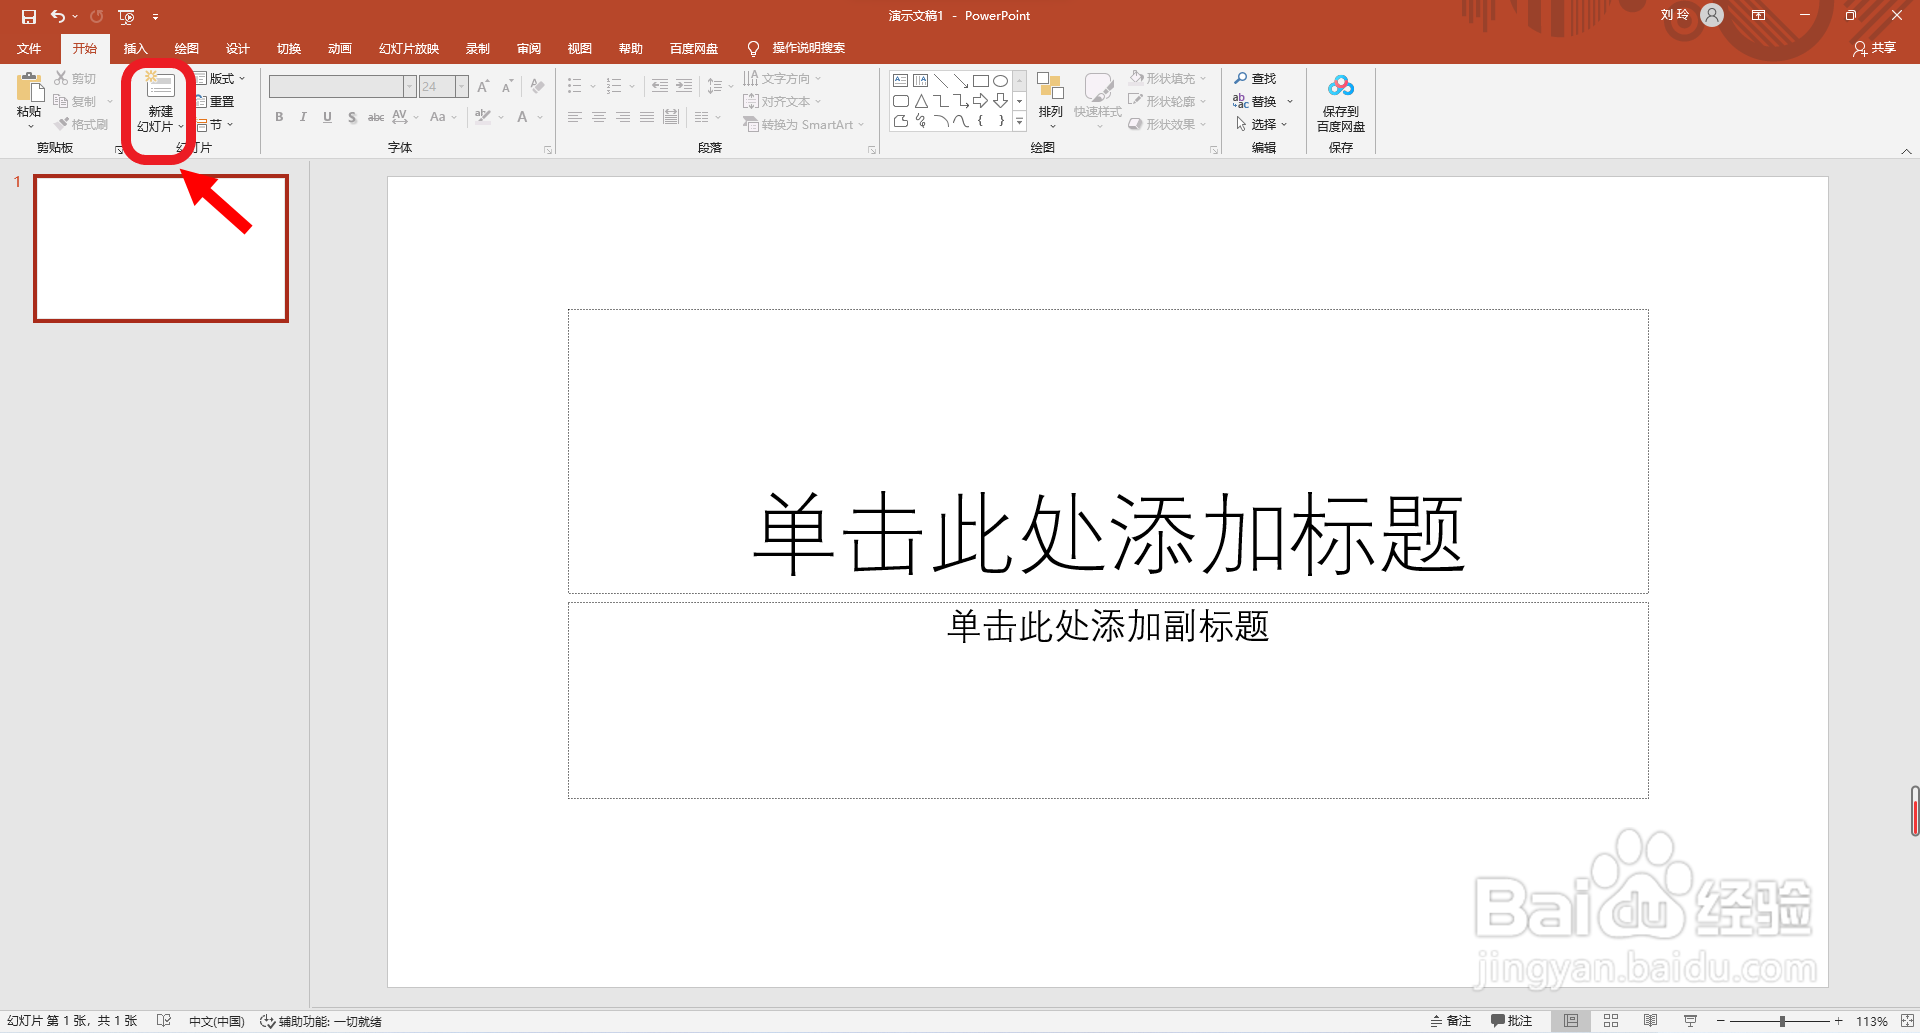The height and width of the screenshot is (1033, 1920).
Task: Select the triangle shape in the shapes gallery
Action: click(x=921, y=101)
